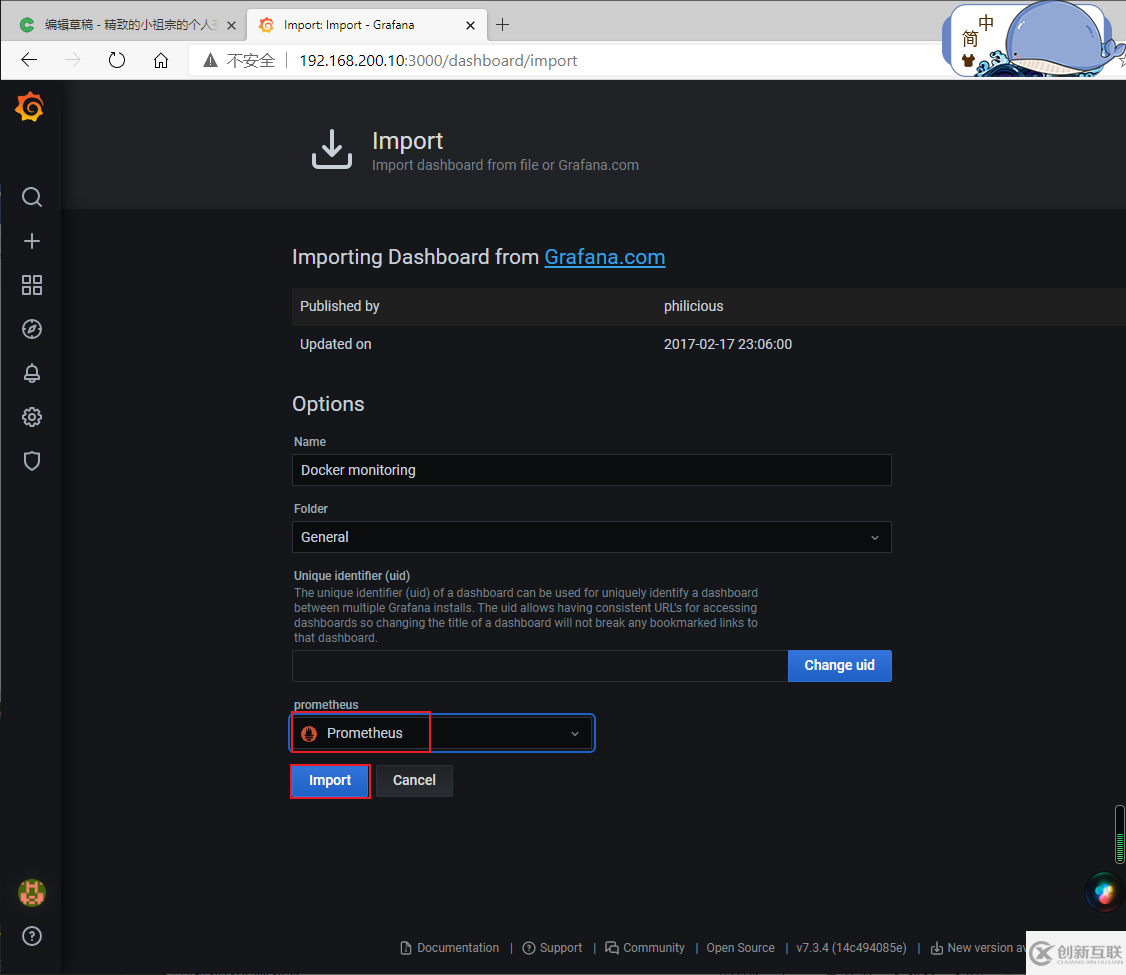Open the Create plus menu in sidebar
Screen dimensions: 1126x975
32,241
